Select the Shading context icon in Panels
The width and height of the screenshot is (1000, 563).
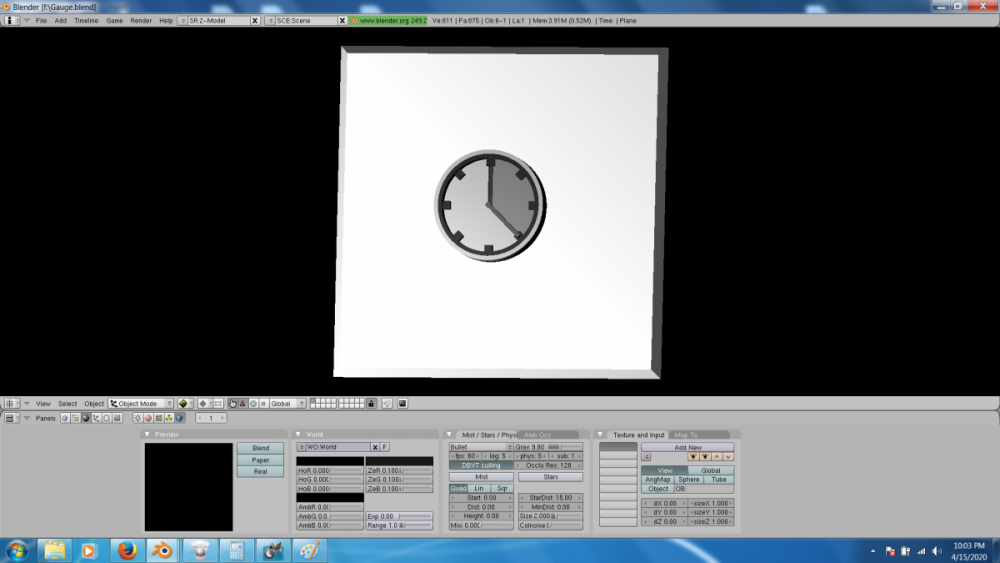(x=85, y=418)
